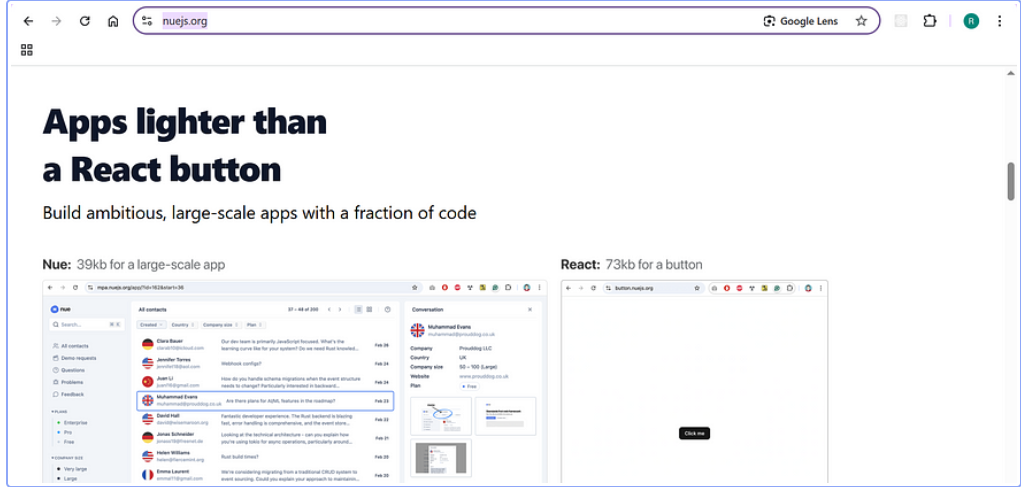Collapse the COMPANY SIZE section in Nue demo
1021x487 pixels.
68,458
